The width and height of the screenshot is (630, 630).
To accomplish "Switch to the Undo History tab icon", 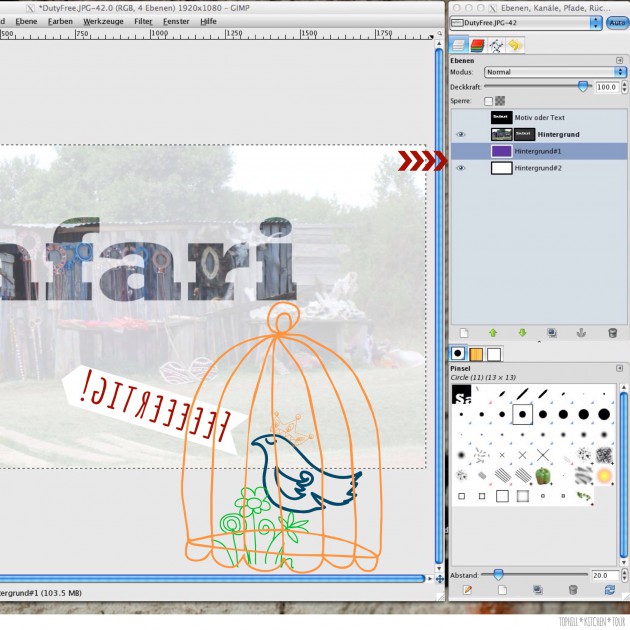I will click(x=514, y=45).
